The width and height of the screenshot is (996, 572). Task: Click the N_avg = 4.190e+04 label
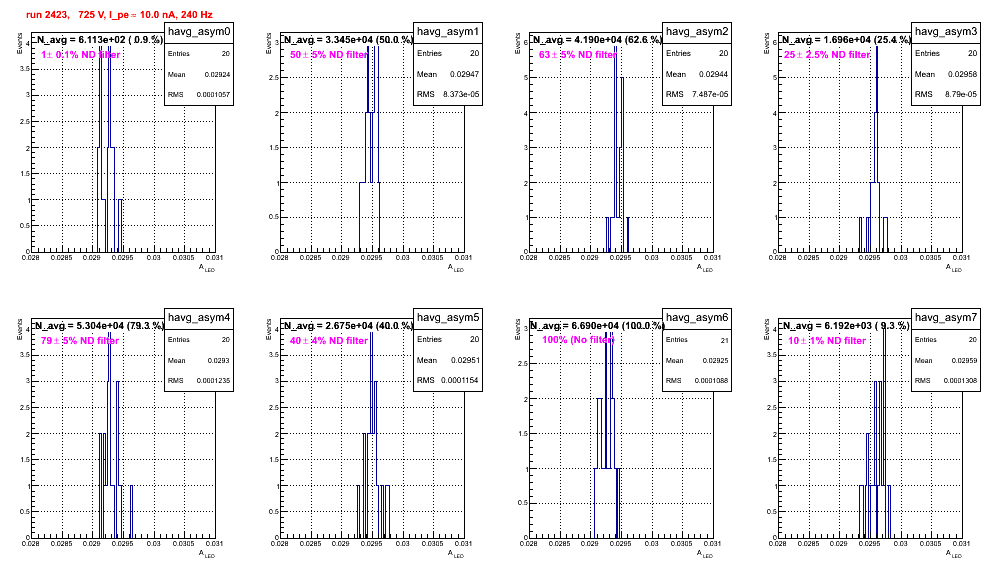coord(598,40)
